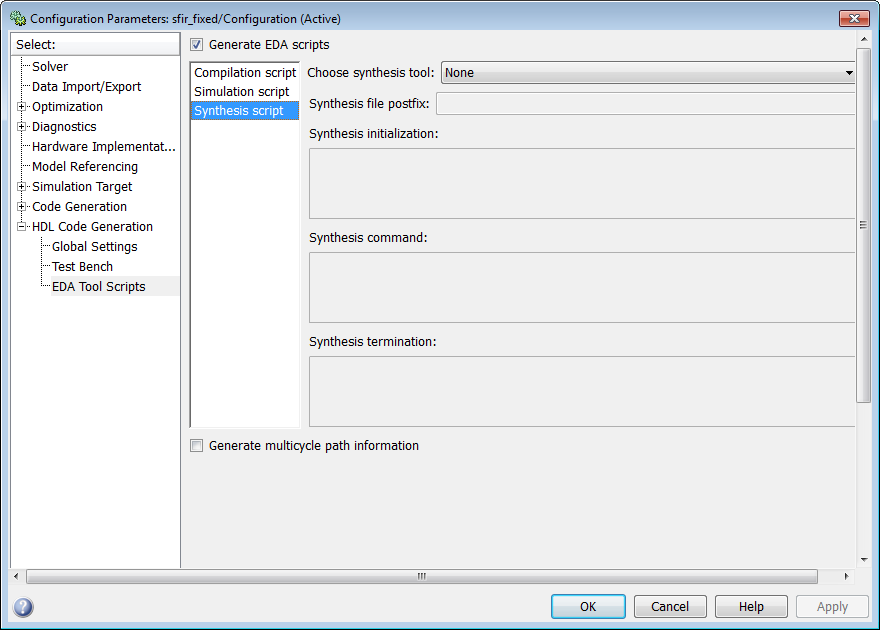Click the horizontal scrollbar thumb
Screen dimensions: 880x630
point(422,576)
